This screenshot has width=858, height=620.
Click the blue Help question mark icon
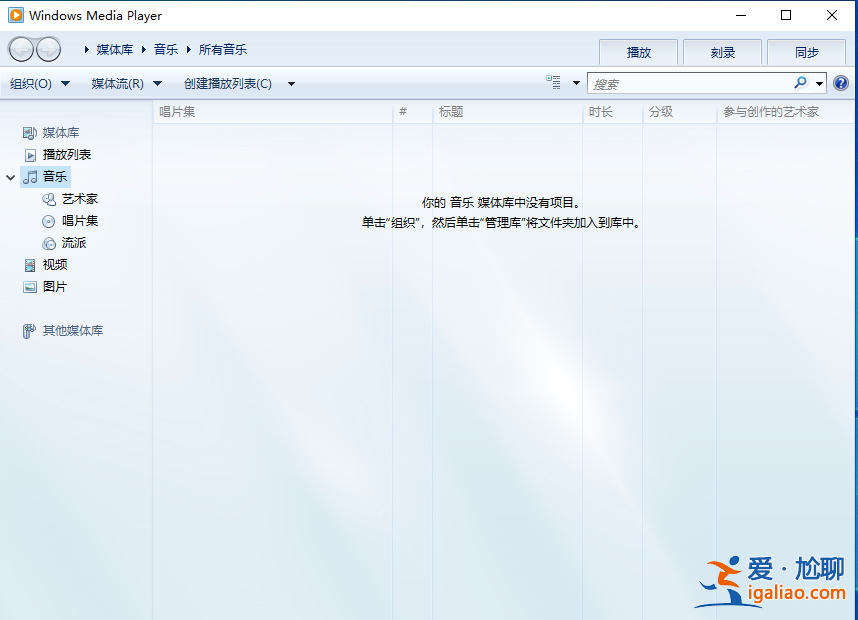841,83
